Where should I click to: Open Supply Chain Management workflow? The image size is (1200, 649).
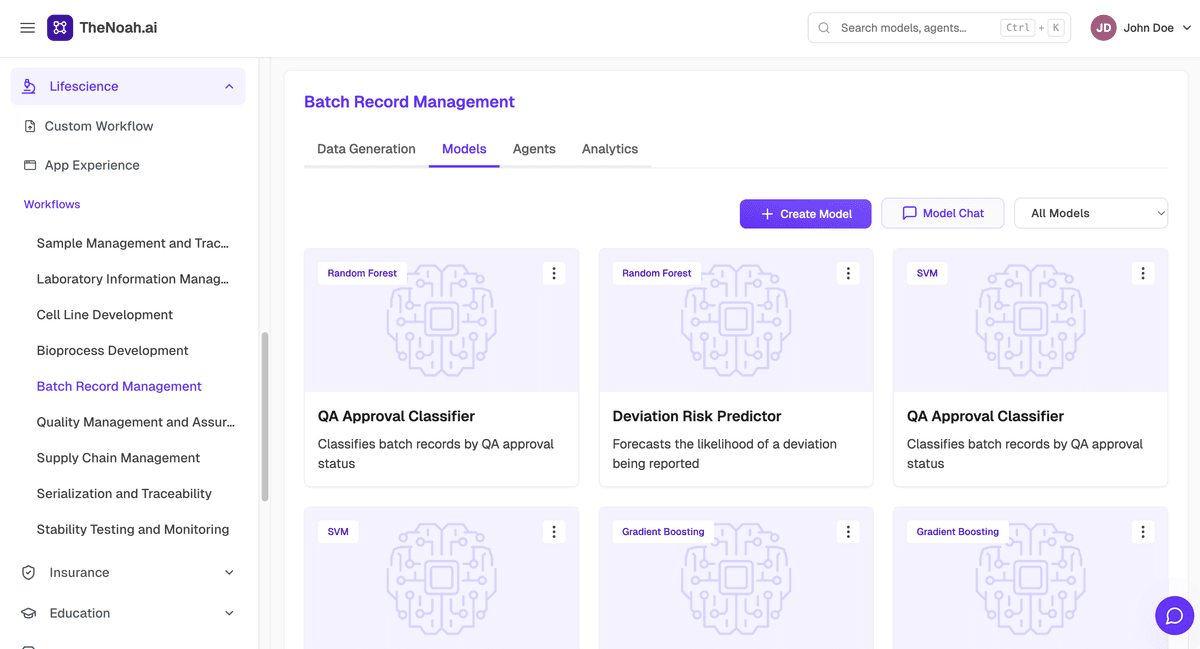tap(118, 458)
